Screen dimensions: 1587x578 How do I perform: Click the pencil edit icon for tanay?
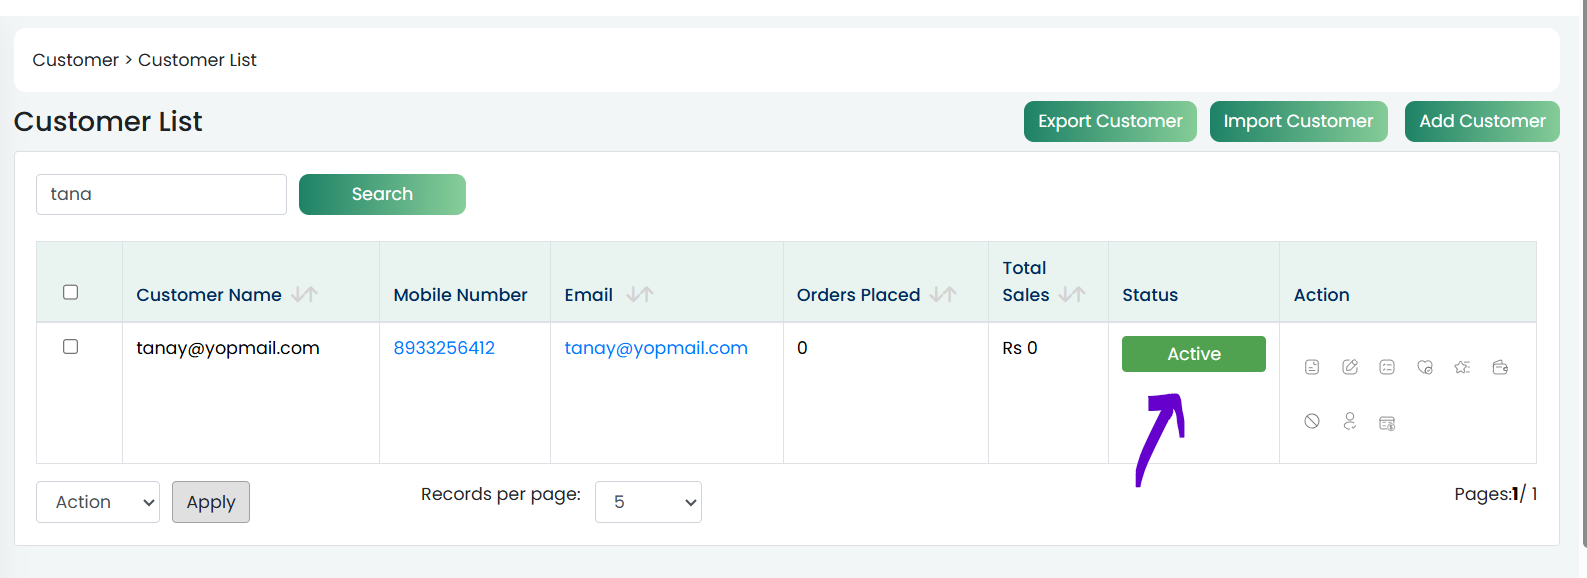click(x=1350, y=367)
